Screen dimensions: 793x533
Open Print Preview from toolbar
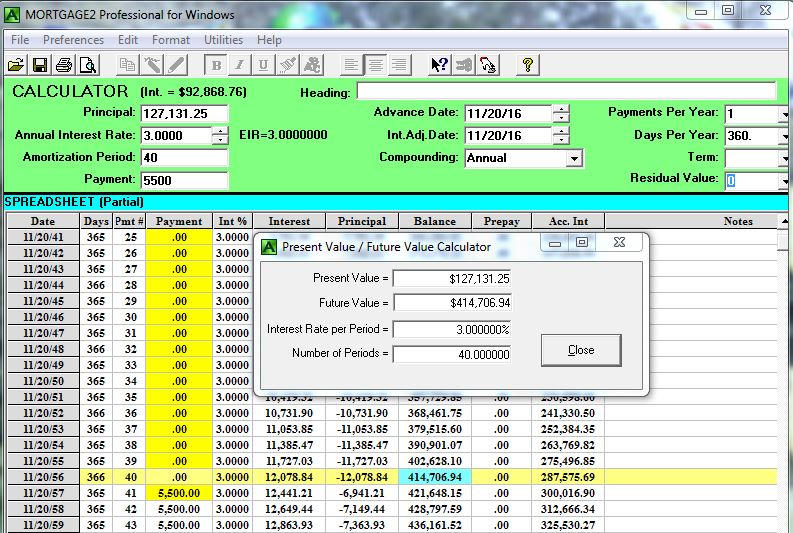[x=88, y=65]
